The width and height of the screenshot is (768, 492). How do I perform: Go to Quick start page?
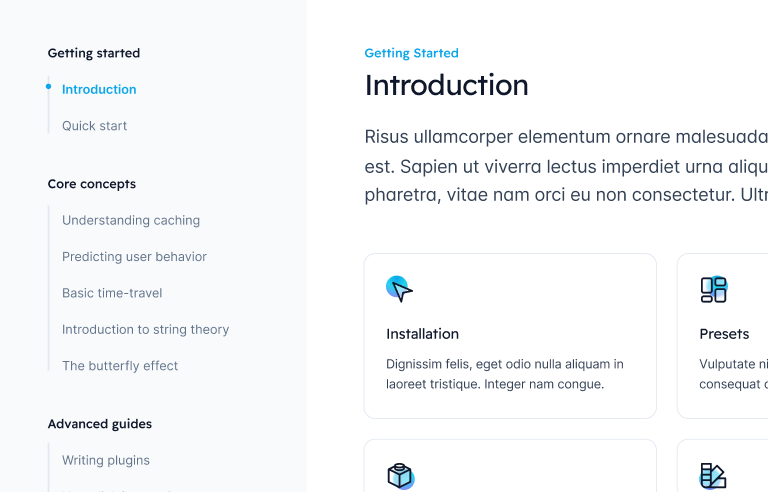pyautogui.click(x=94, y=126)
